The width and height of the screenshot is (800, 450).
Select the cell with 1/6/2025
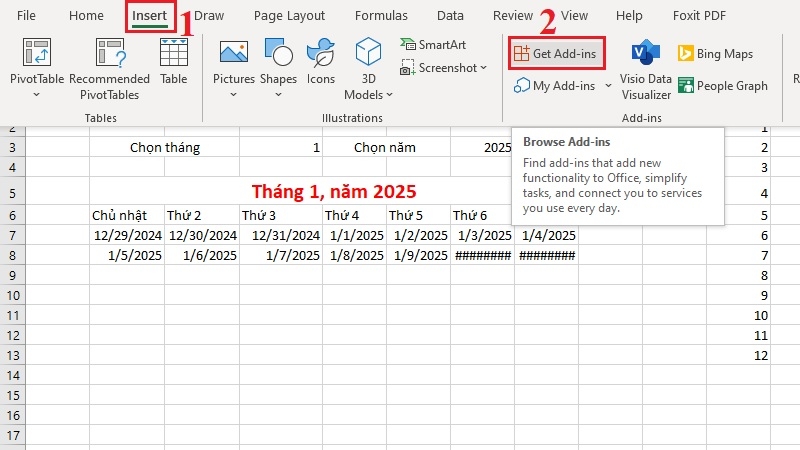202,255
